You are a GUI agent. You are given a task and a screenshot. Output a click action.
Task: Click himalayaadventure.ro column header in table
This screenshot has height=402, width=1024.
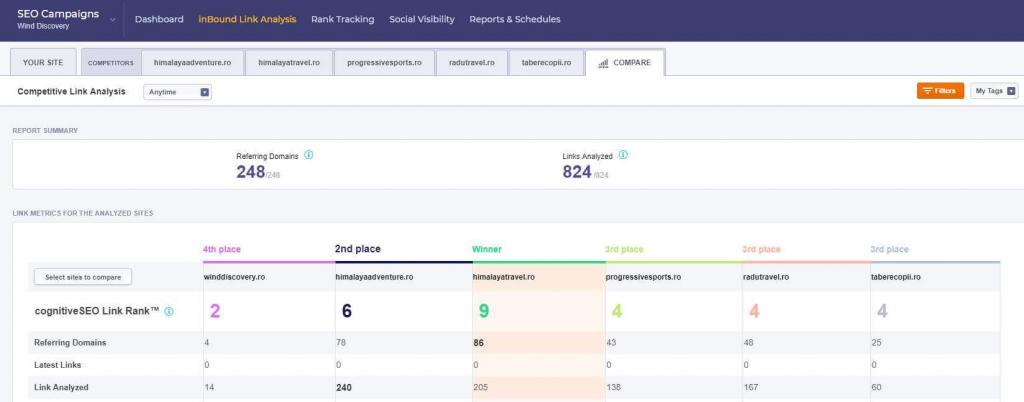tap(374, 277)
